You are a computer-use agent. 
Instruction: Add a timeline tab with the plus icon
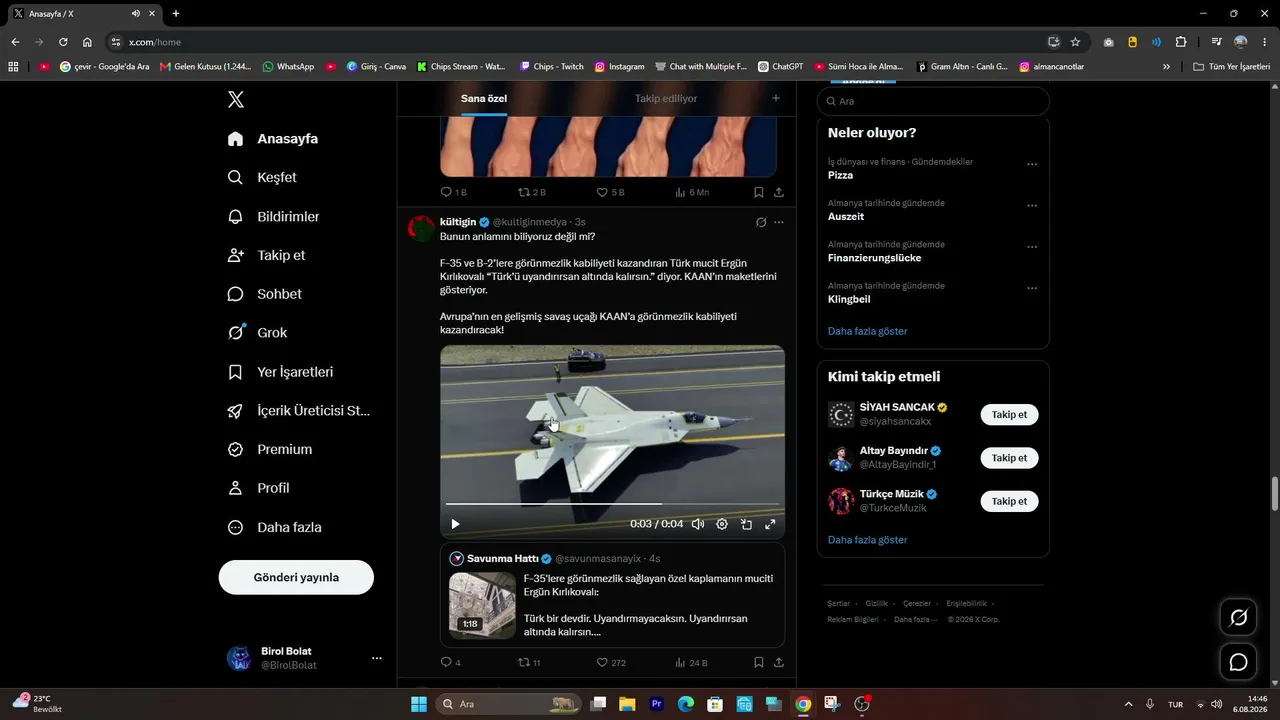tap(776, 98)
